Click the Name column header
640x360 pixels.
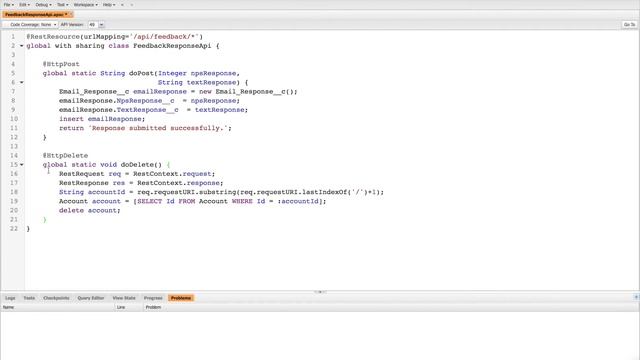(57, 307)
